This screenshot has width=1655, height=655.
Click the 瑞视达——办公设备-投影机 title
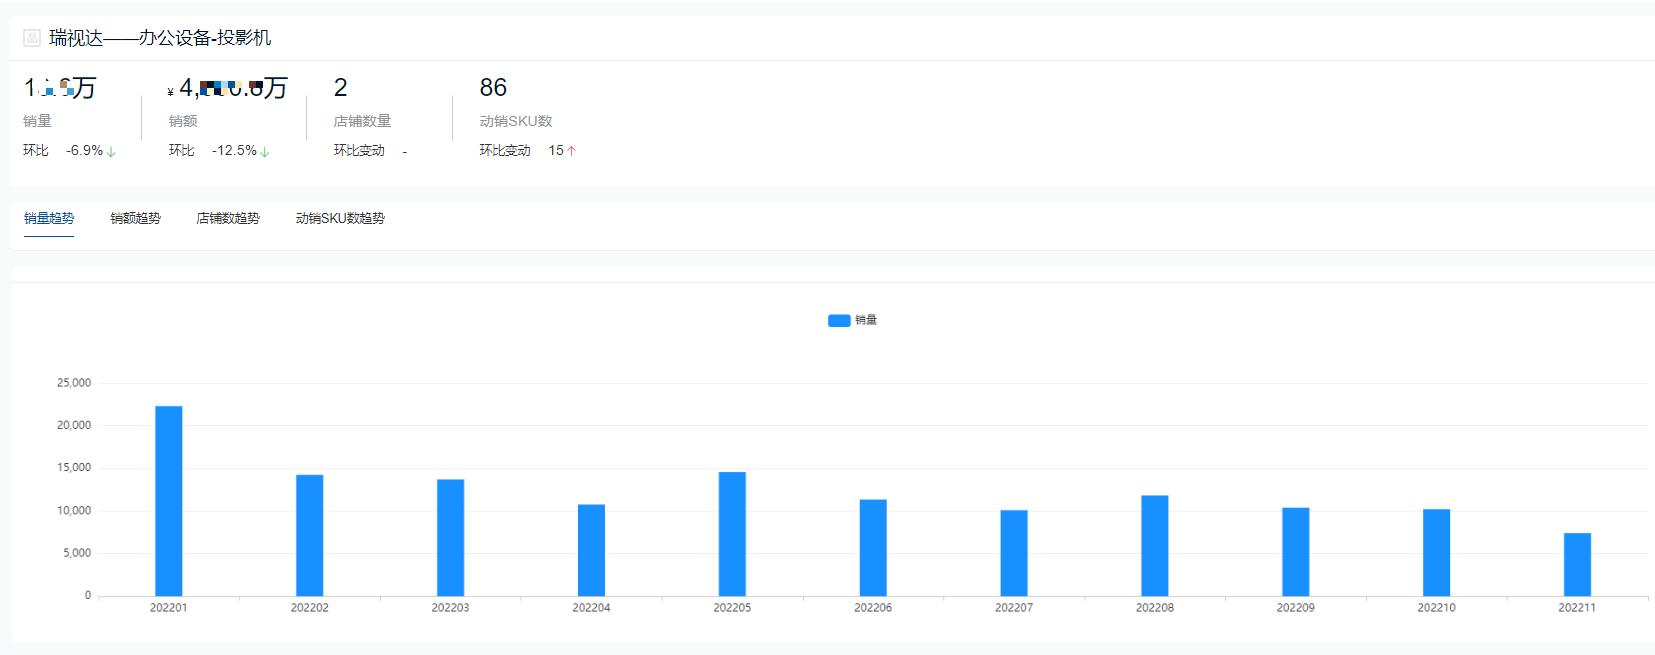[x=160, y=38]
